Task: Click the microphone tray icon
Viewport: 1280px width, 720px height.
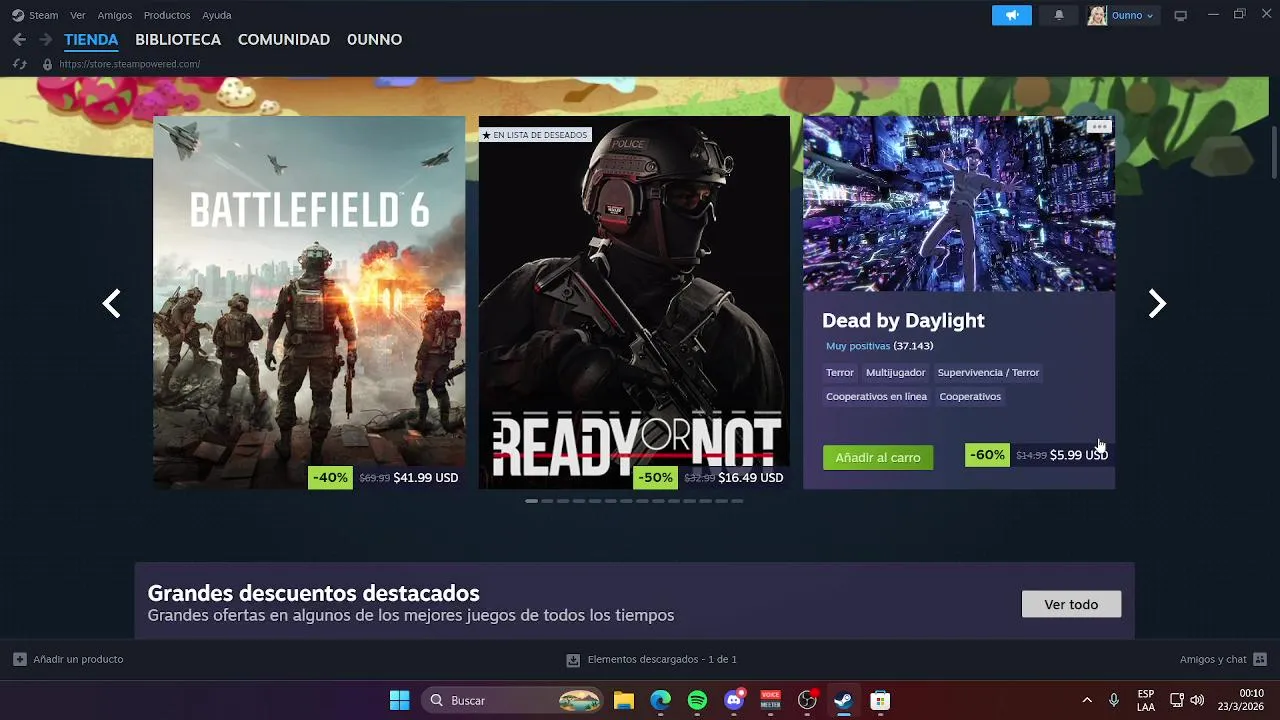Action: 1114,700
